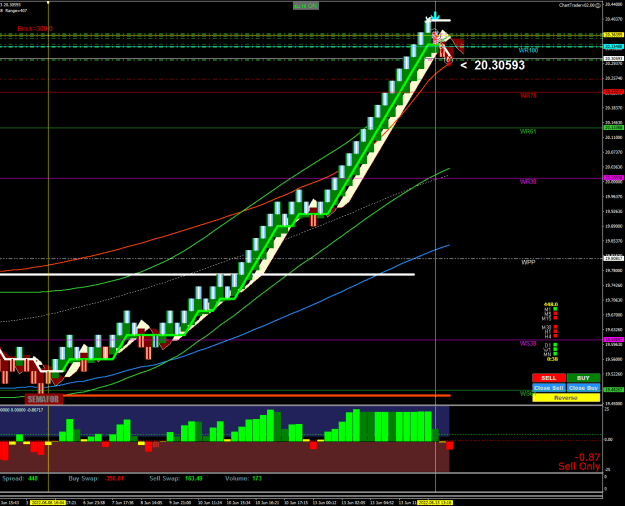The height and width of the screenshot is (506, 625).
Task: Select the M1 timeframe indicator square
Action: point(555,309)
